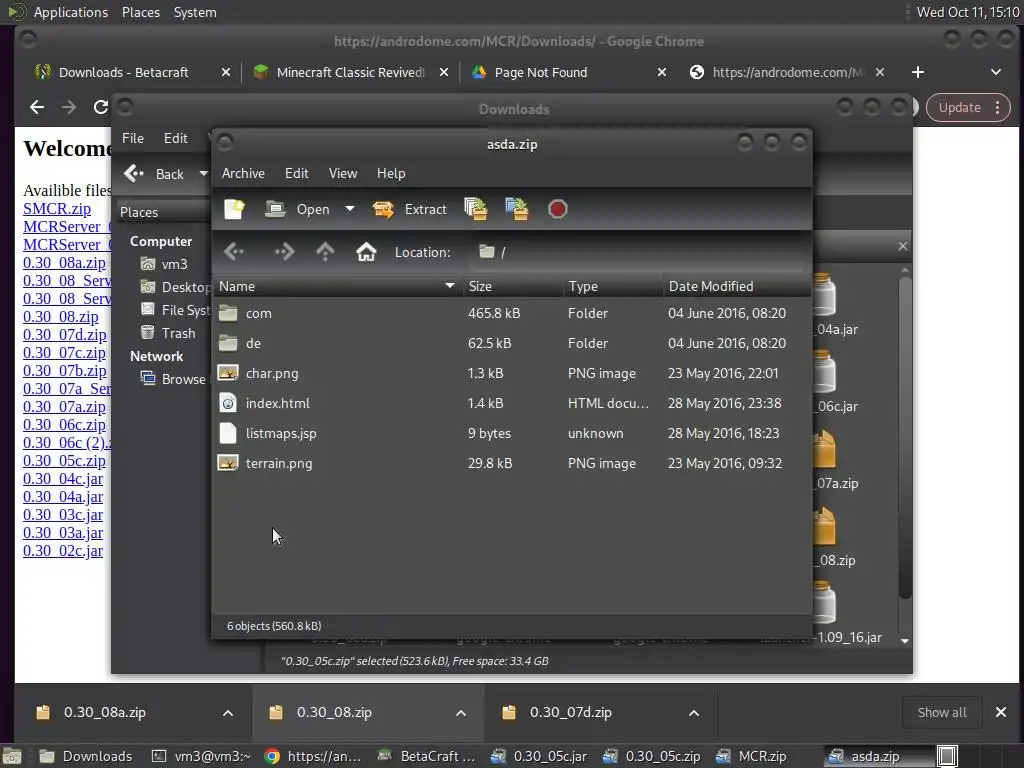
Task: Sort by Type column header
Action: [613, 286]
